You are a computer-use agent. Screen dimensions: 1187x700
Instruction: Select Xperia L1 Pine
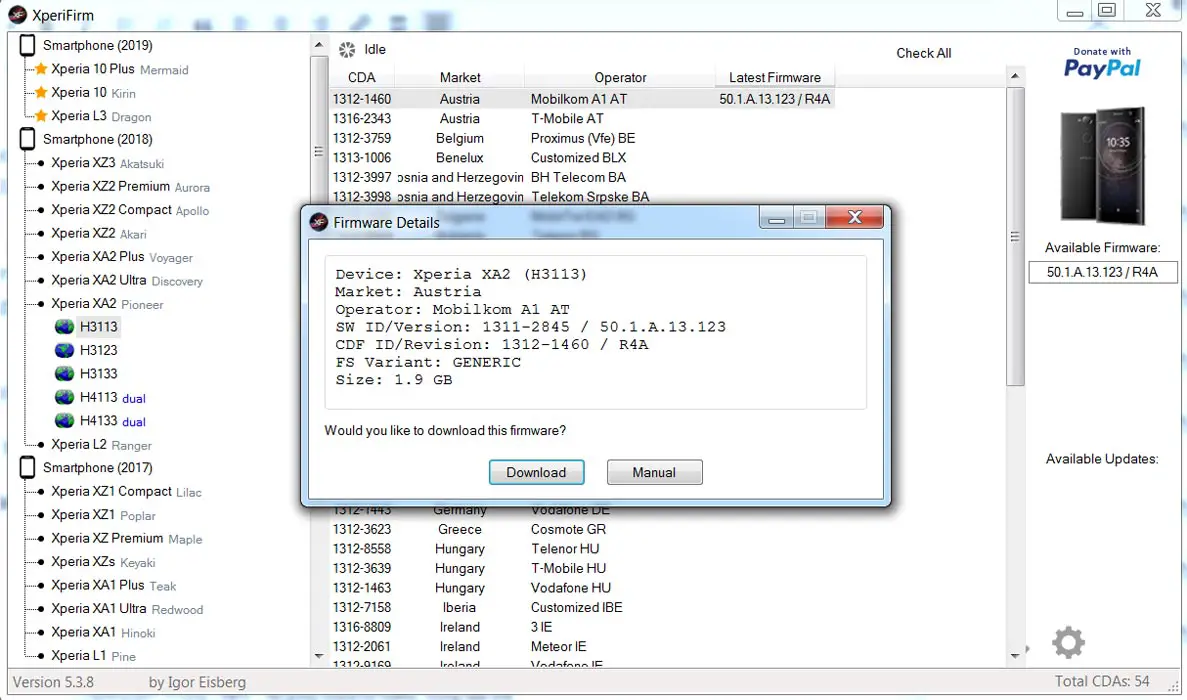click(x=94, y=655)
